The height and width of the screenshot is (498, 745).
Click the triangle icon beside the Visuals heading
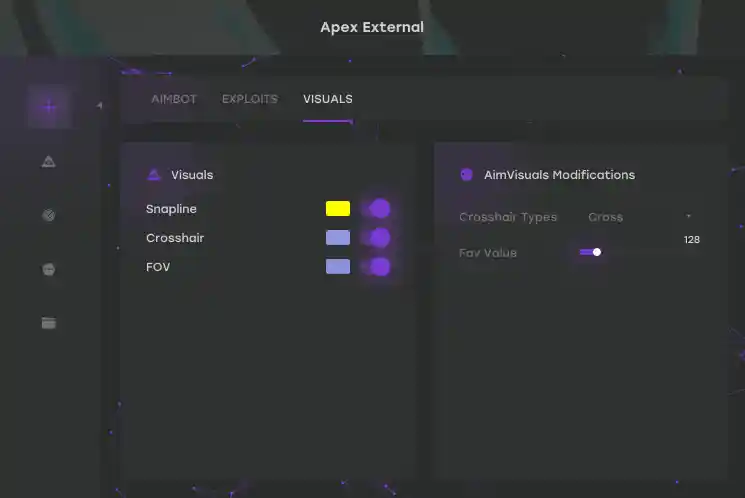point(154,175)
